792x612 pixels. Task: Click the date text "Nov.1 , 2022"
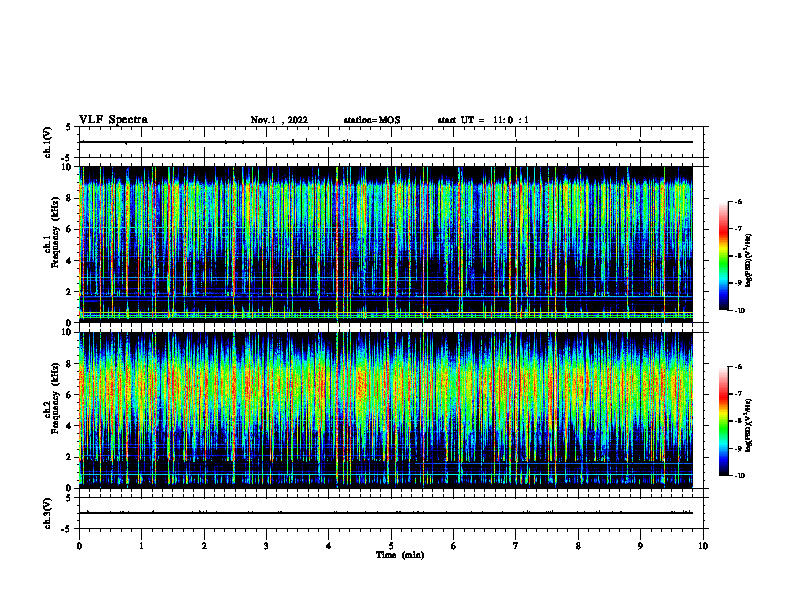pyautogui.click(x=279, y=120)
